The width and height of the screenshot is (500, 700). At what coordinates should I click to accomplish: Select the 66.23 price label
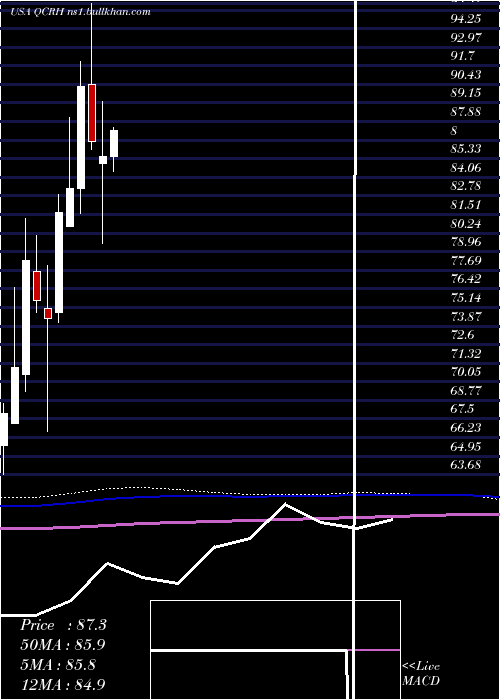pyautogui.click(x=465, y=427)
